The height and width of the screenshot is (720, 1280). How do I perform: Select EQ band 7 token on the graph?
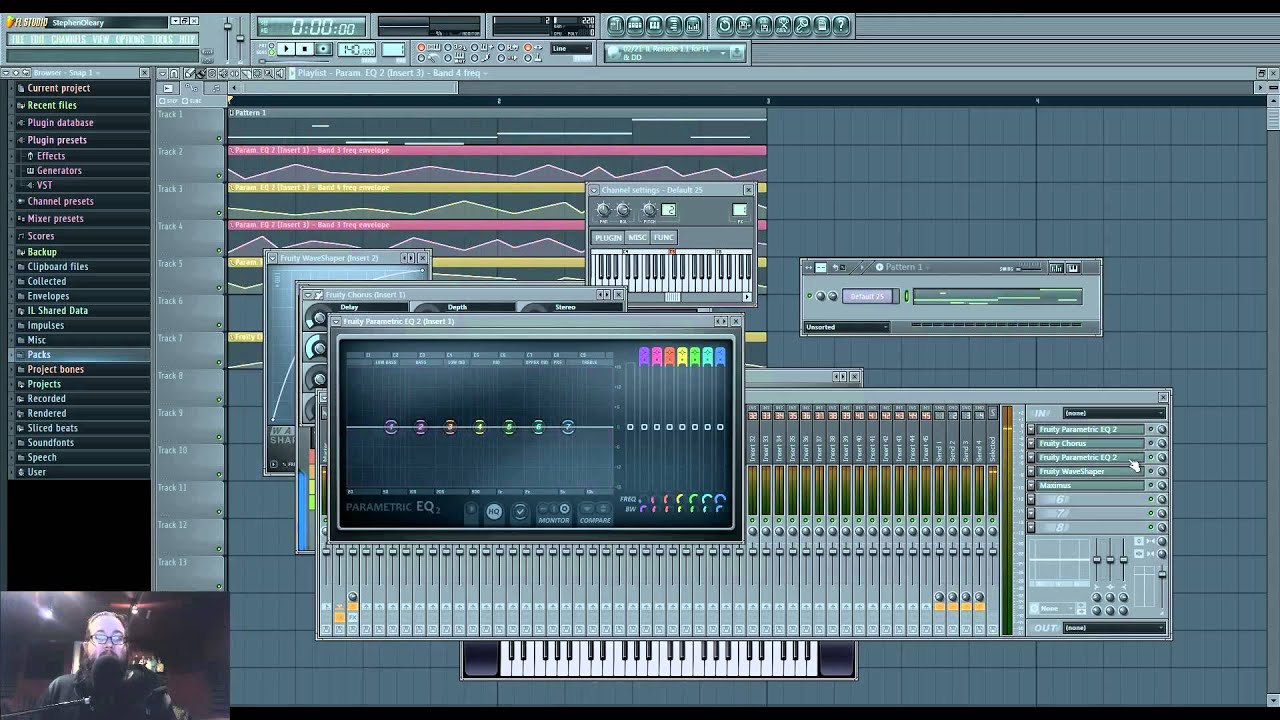[x=568, y=427]
